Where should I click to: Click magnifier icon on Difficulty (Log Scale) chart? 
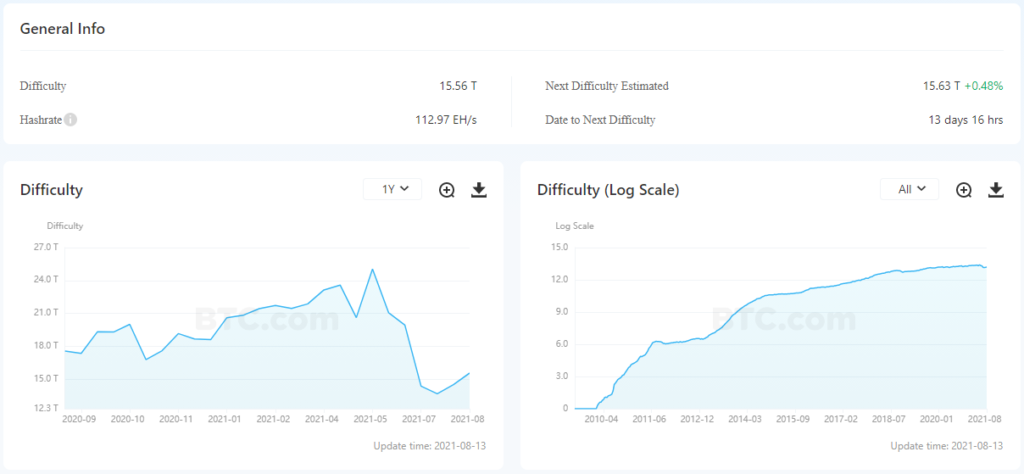click(x=964, y=190)
